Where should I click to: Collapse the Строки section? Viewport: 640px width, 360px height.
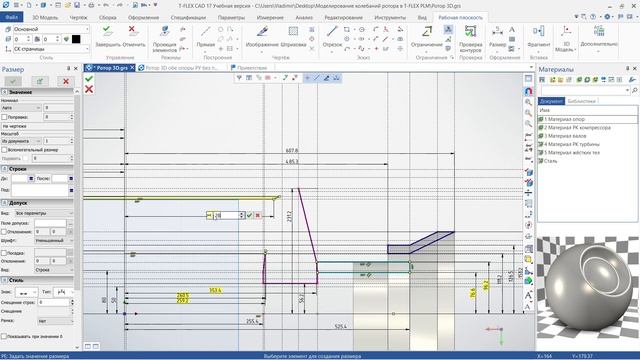[x=4, y=169]
